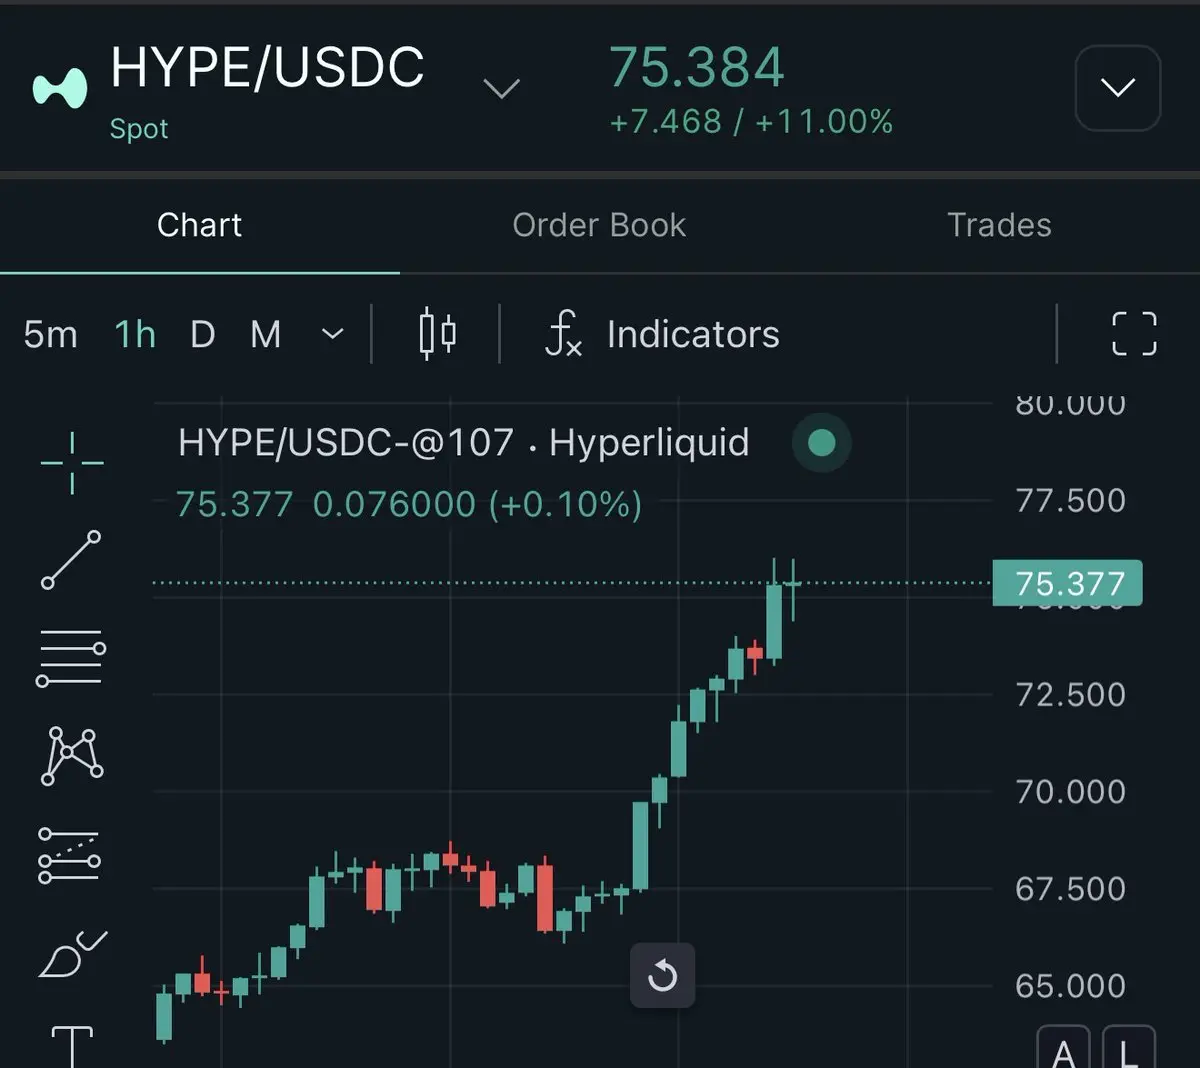
Task: Click the 67.500 price axis label
Action: click(x=1071, y=888)
